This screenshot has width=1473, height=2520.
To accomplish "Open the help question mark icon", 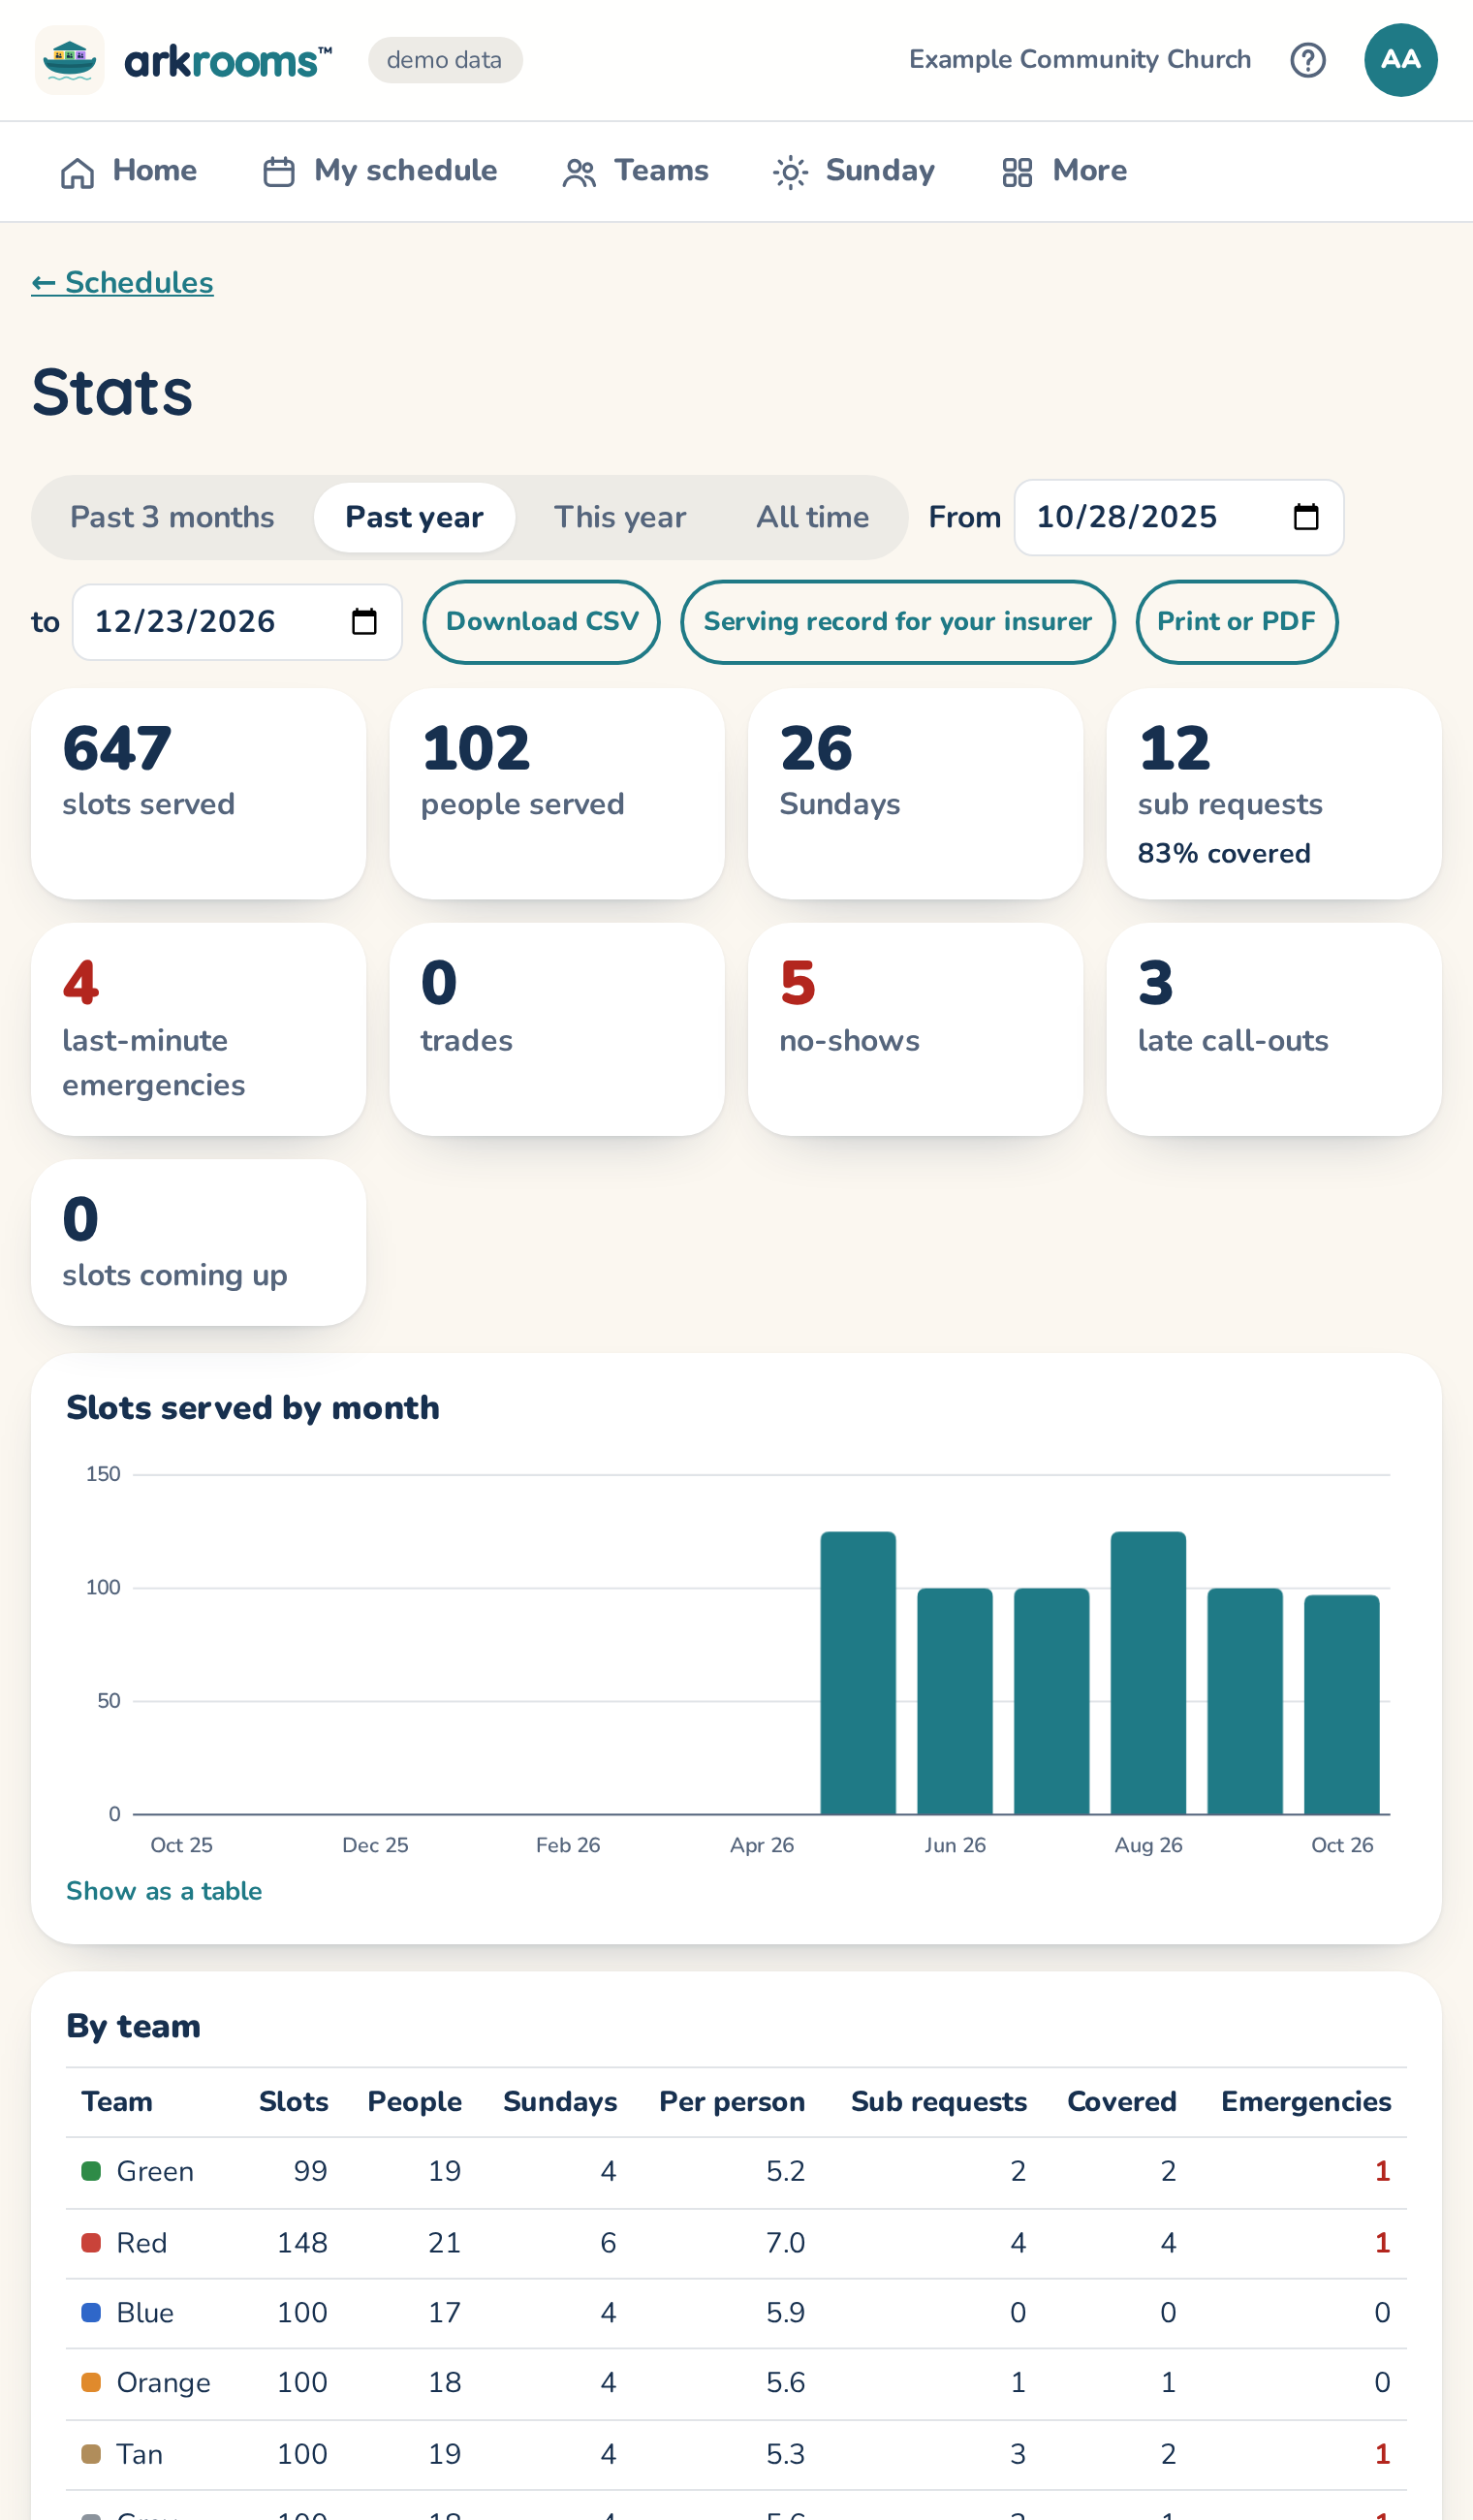I will point(1307,60).
